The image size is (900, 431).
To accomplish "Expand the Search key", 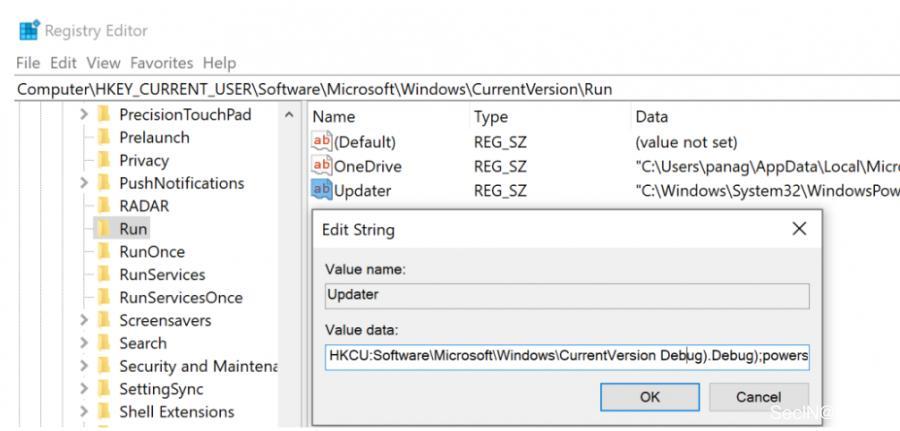I will 84,343.
